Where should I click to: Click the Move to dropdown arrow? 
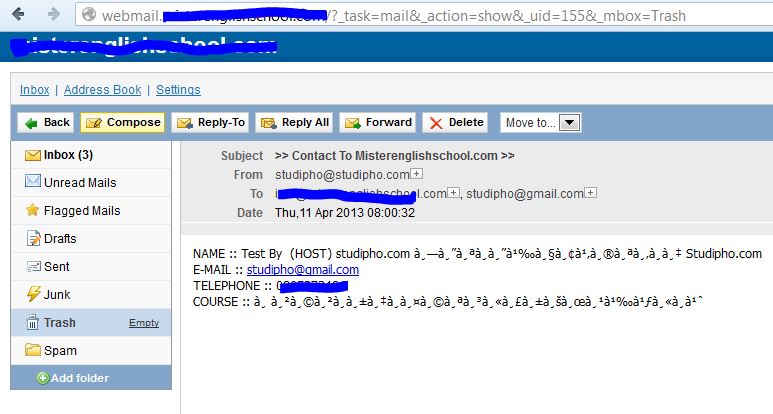point(569,123)
